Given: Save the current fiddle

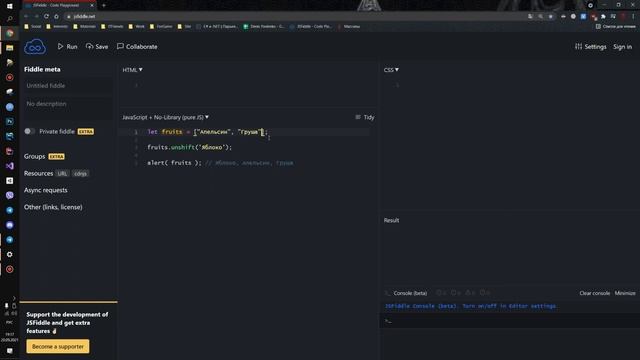Looking at the screenshot, I should tap(97, 47).
